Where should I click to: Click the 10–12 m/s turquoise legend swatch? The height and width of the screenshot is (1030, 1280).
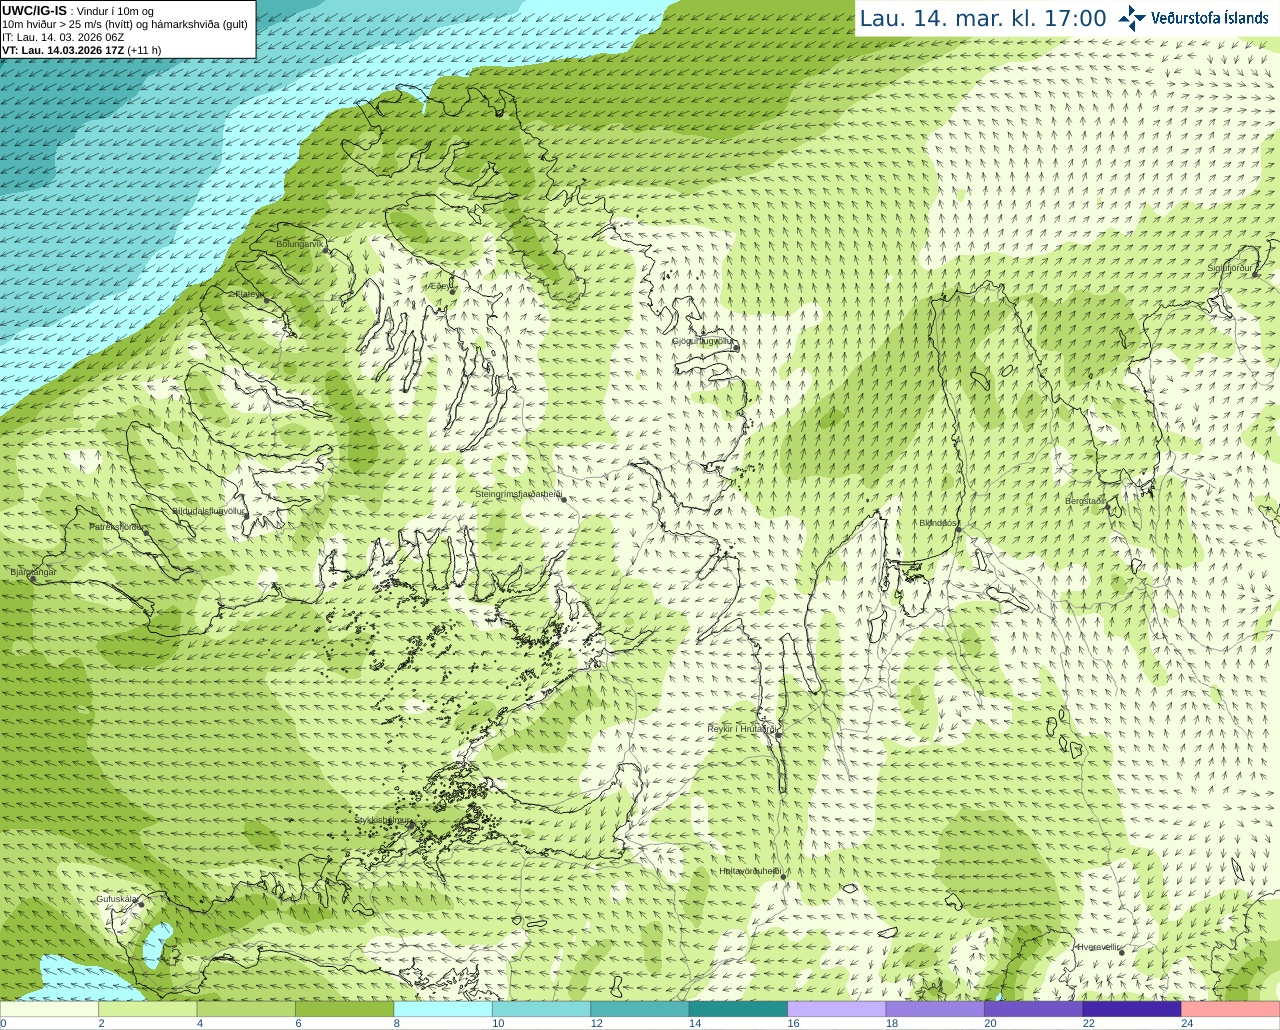tap(542, 1009)
